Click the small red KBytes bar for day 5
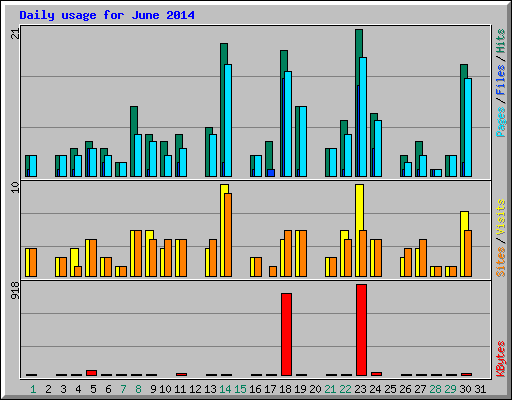Viewport: 512px width, 400px height. pyautogui.click(x=91, y=373)
